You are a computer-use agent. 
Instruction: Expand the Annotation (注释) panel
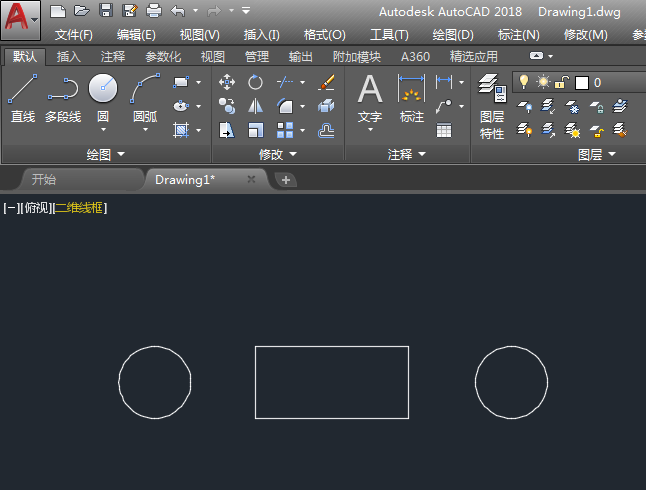pos(407,154)
